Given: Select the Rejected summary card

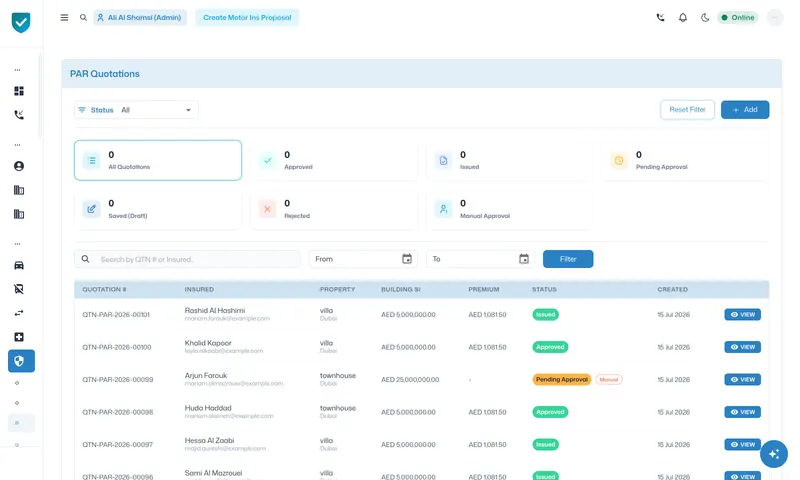Looking at the screenshot, I should pos(334,209).
